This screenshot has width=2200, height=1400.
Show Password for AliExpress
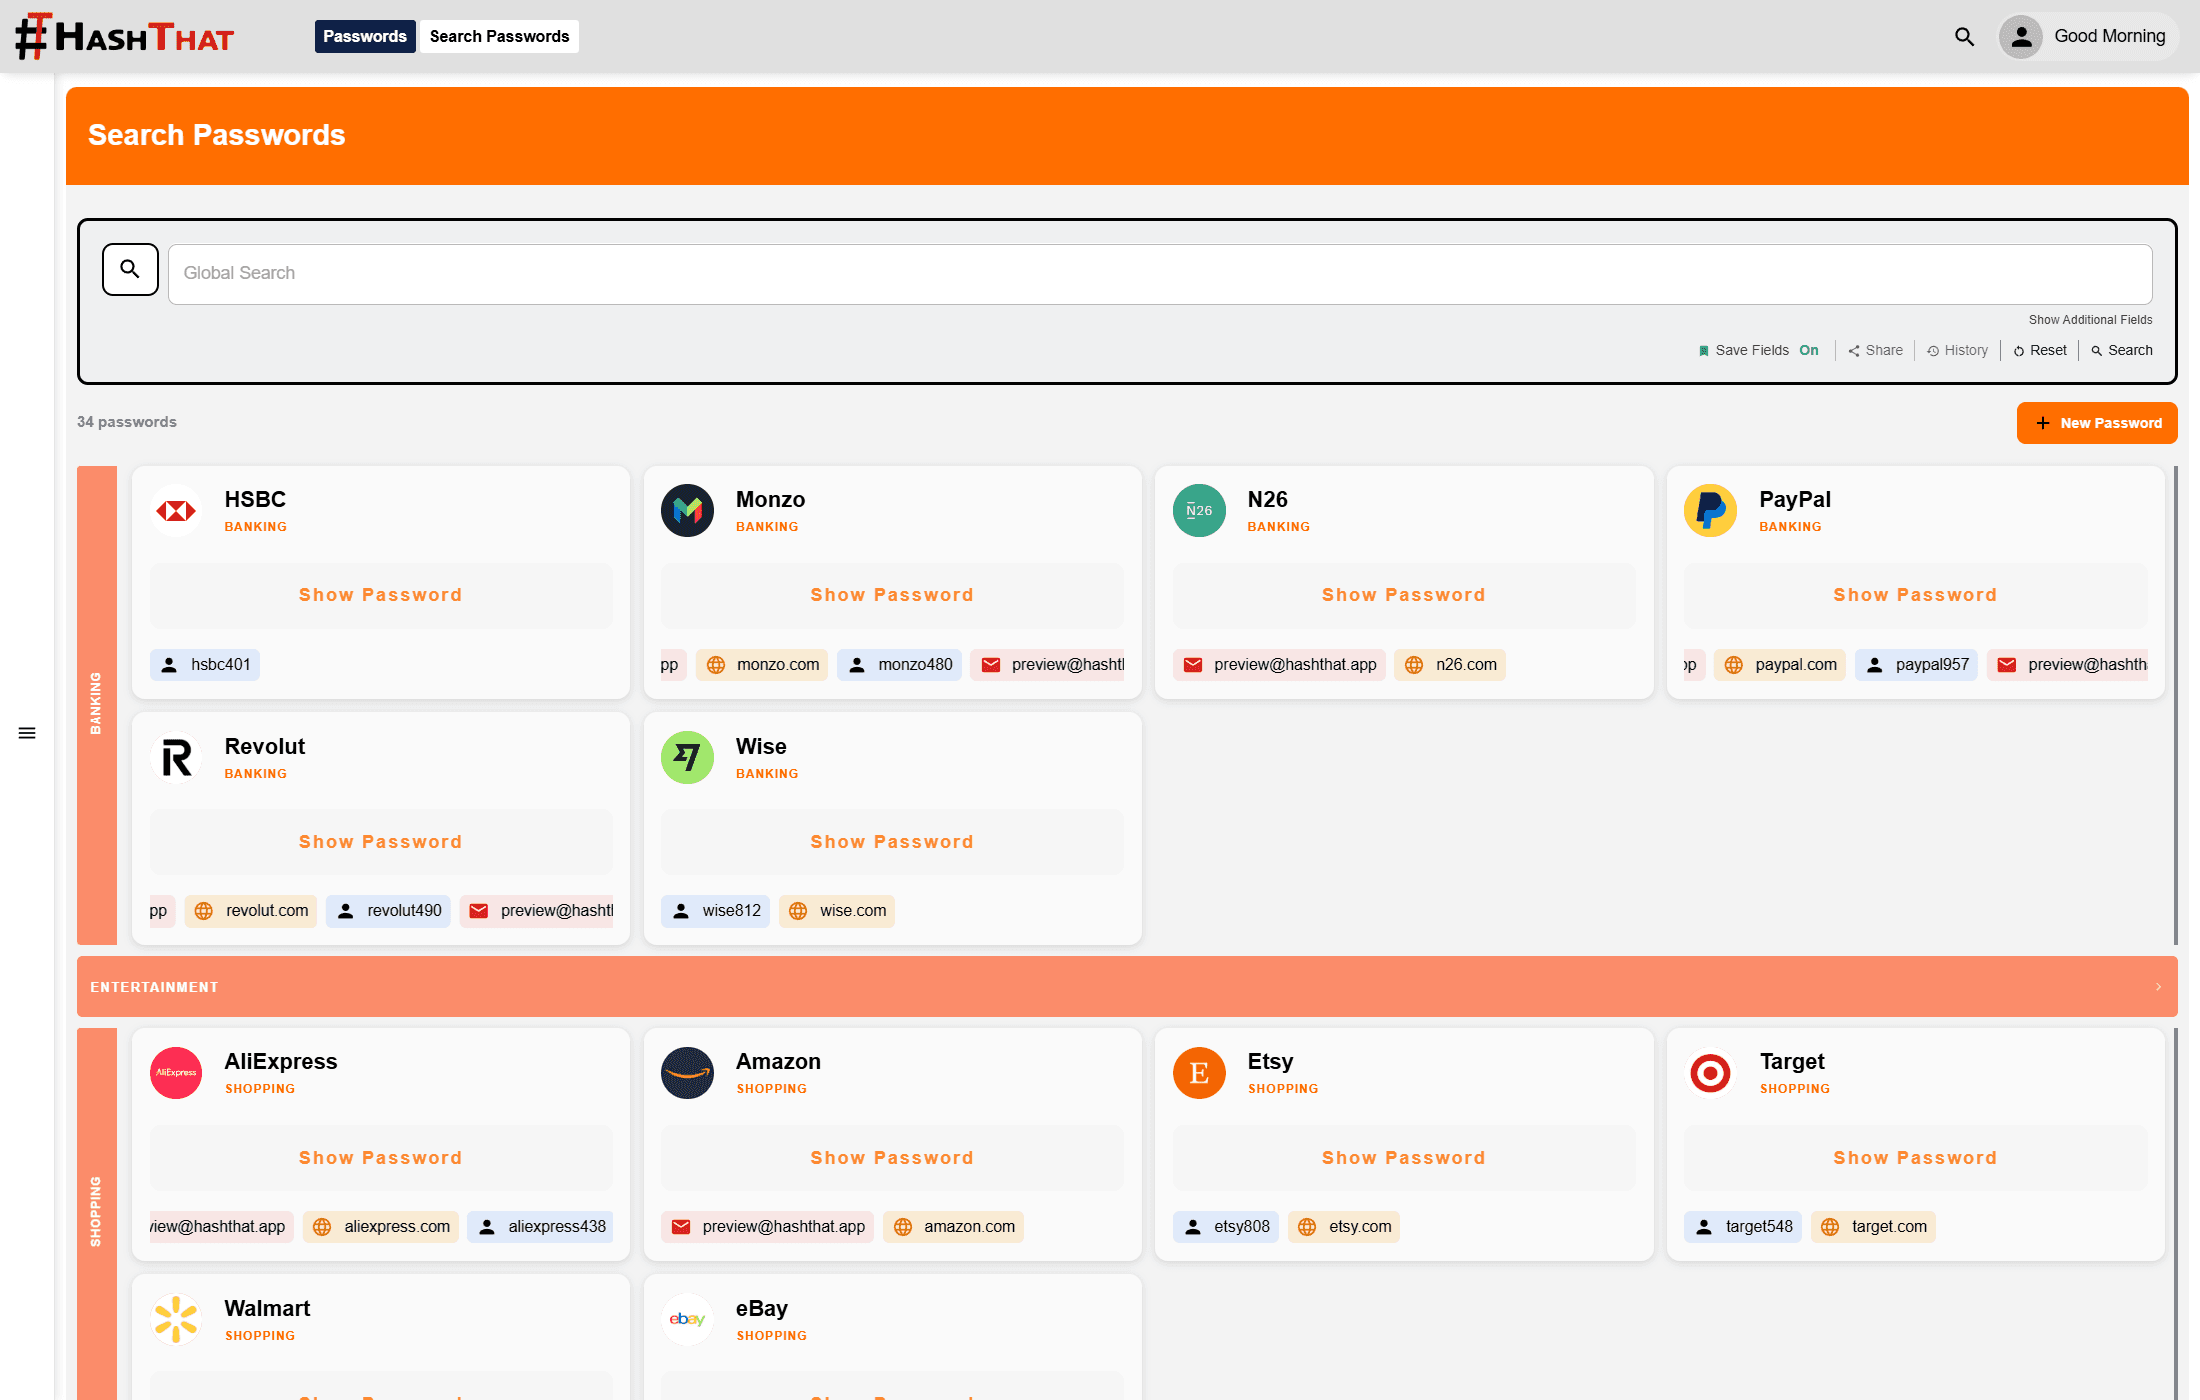381,1158
